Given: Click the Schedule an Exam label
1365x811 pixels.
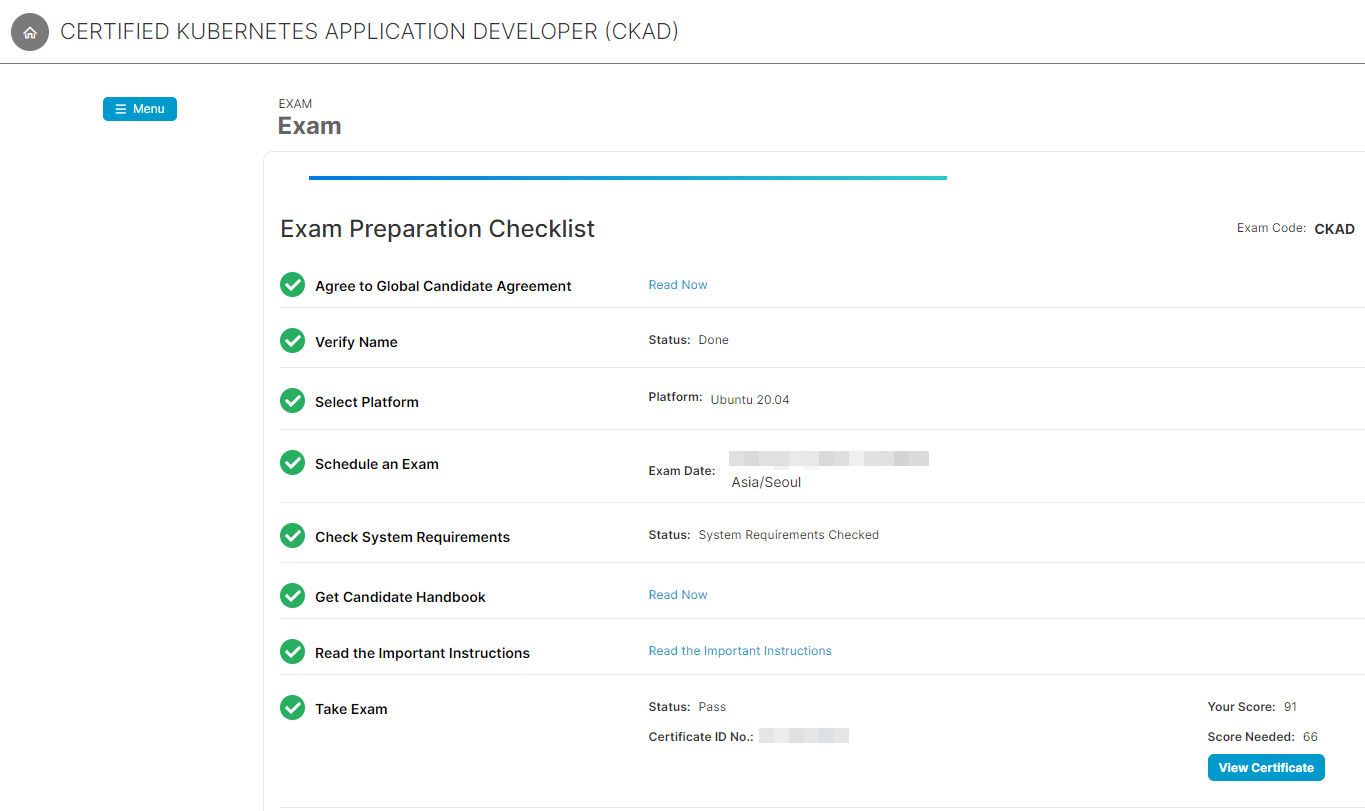Looking at the screenshot, I should click(x=377, y=464).
